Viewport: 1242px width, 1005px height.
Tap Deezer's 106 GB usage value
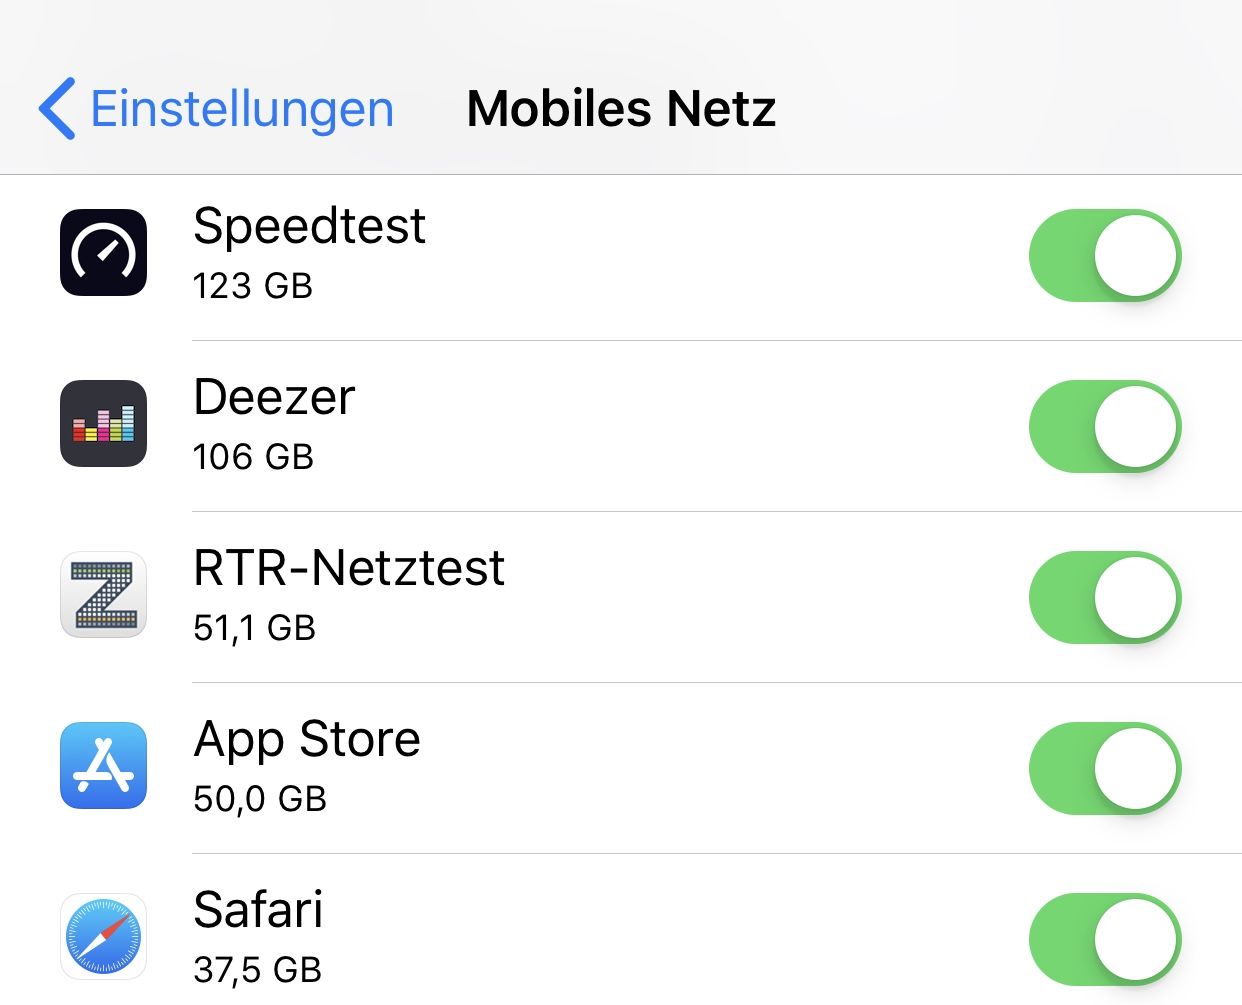pos(253,457)
